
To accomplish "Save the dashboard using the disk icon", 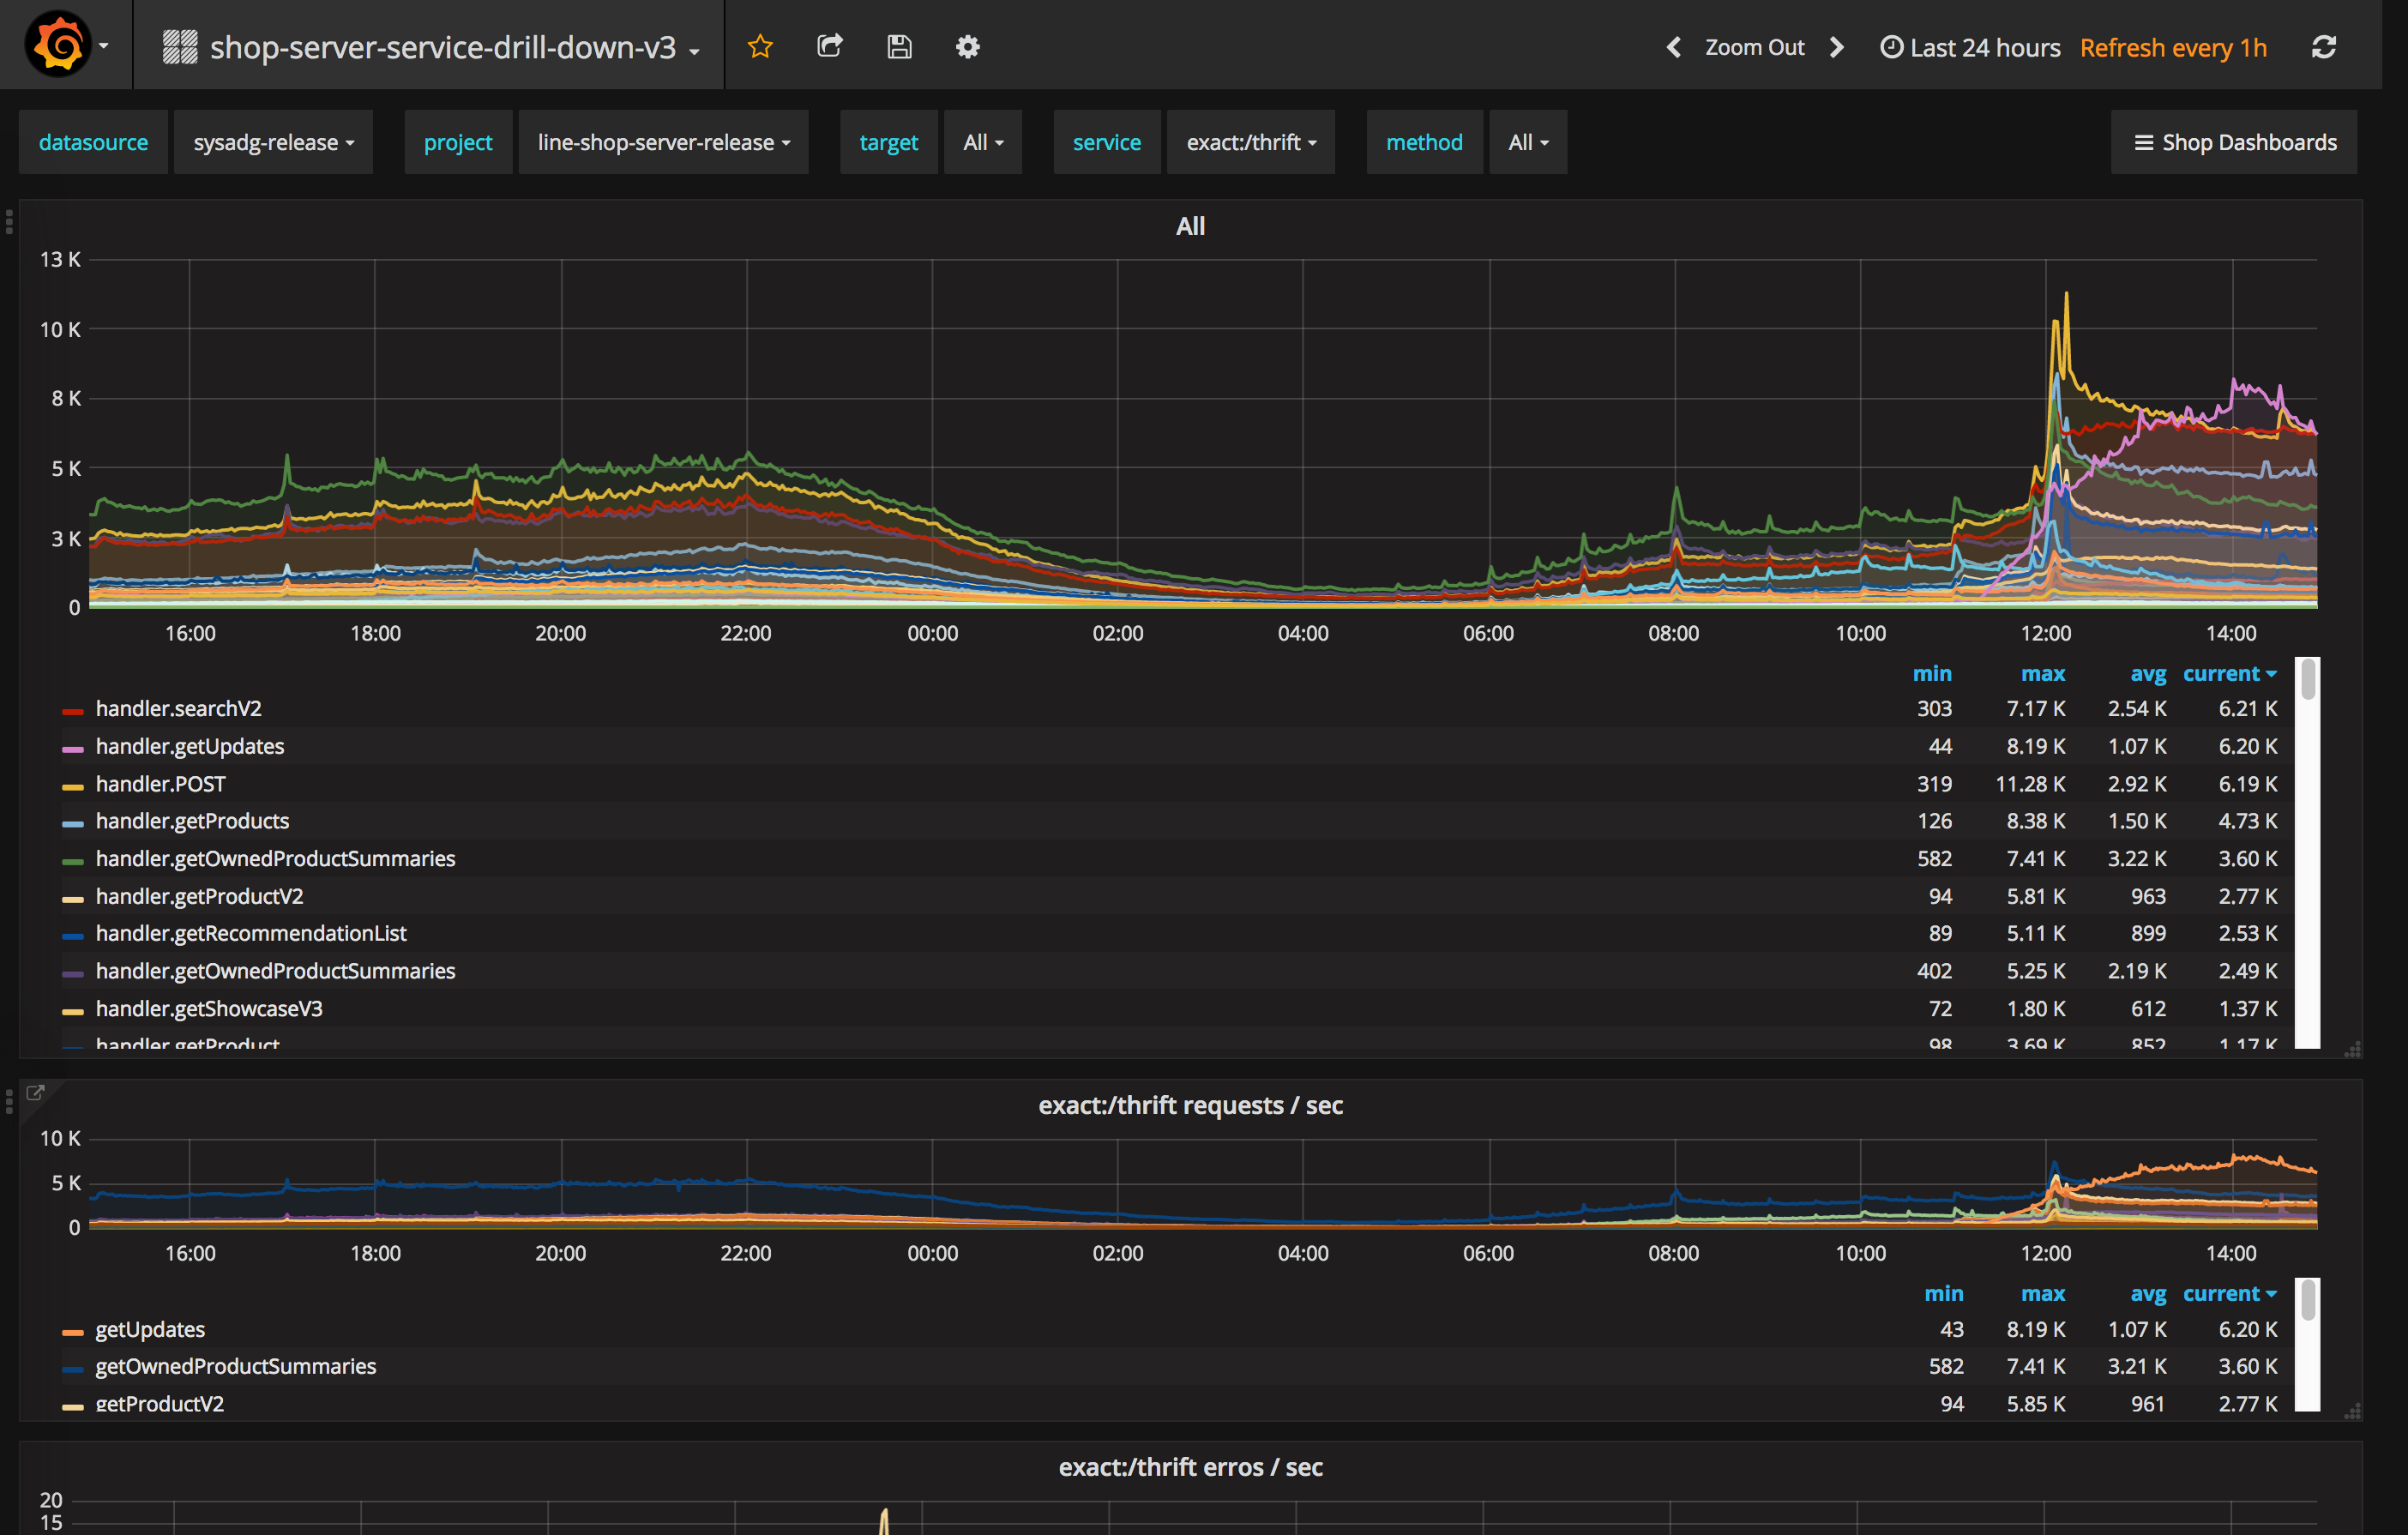I will 898,46.
